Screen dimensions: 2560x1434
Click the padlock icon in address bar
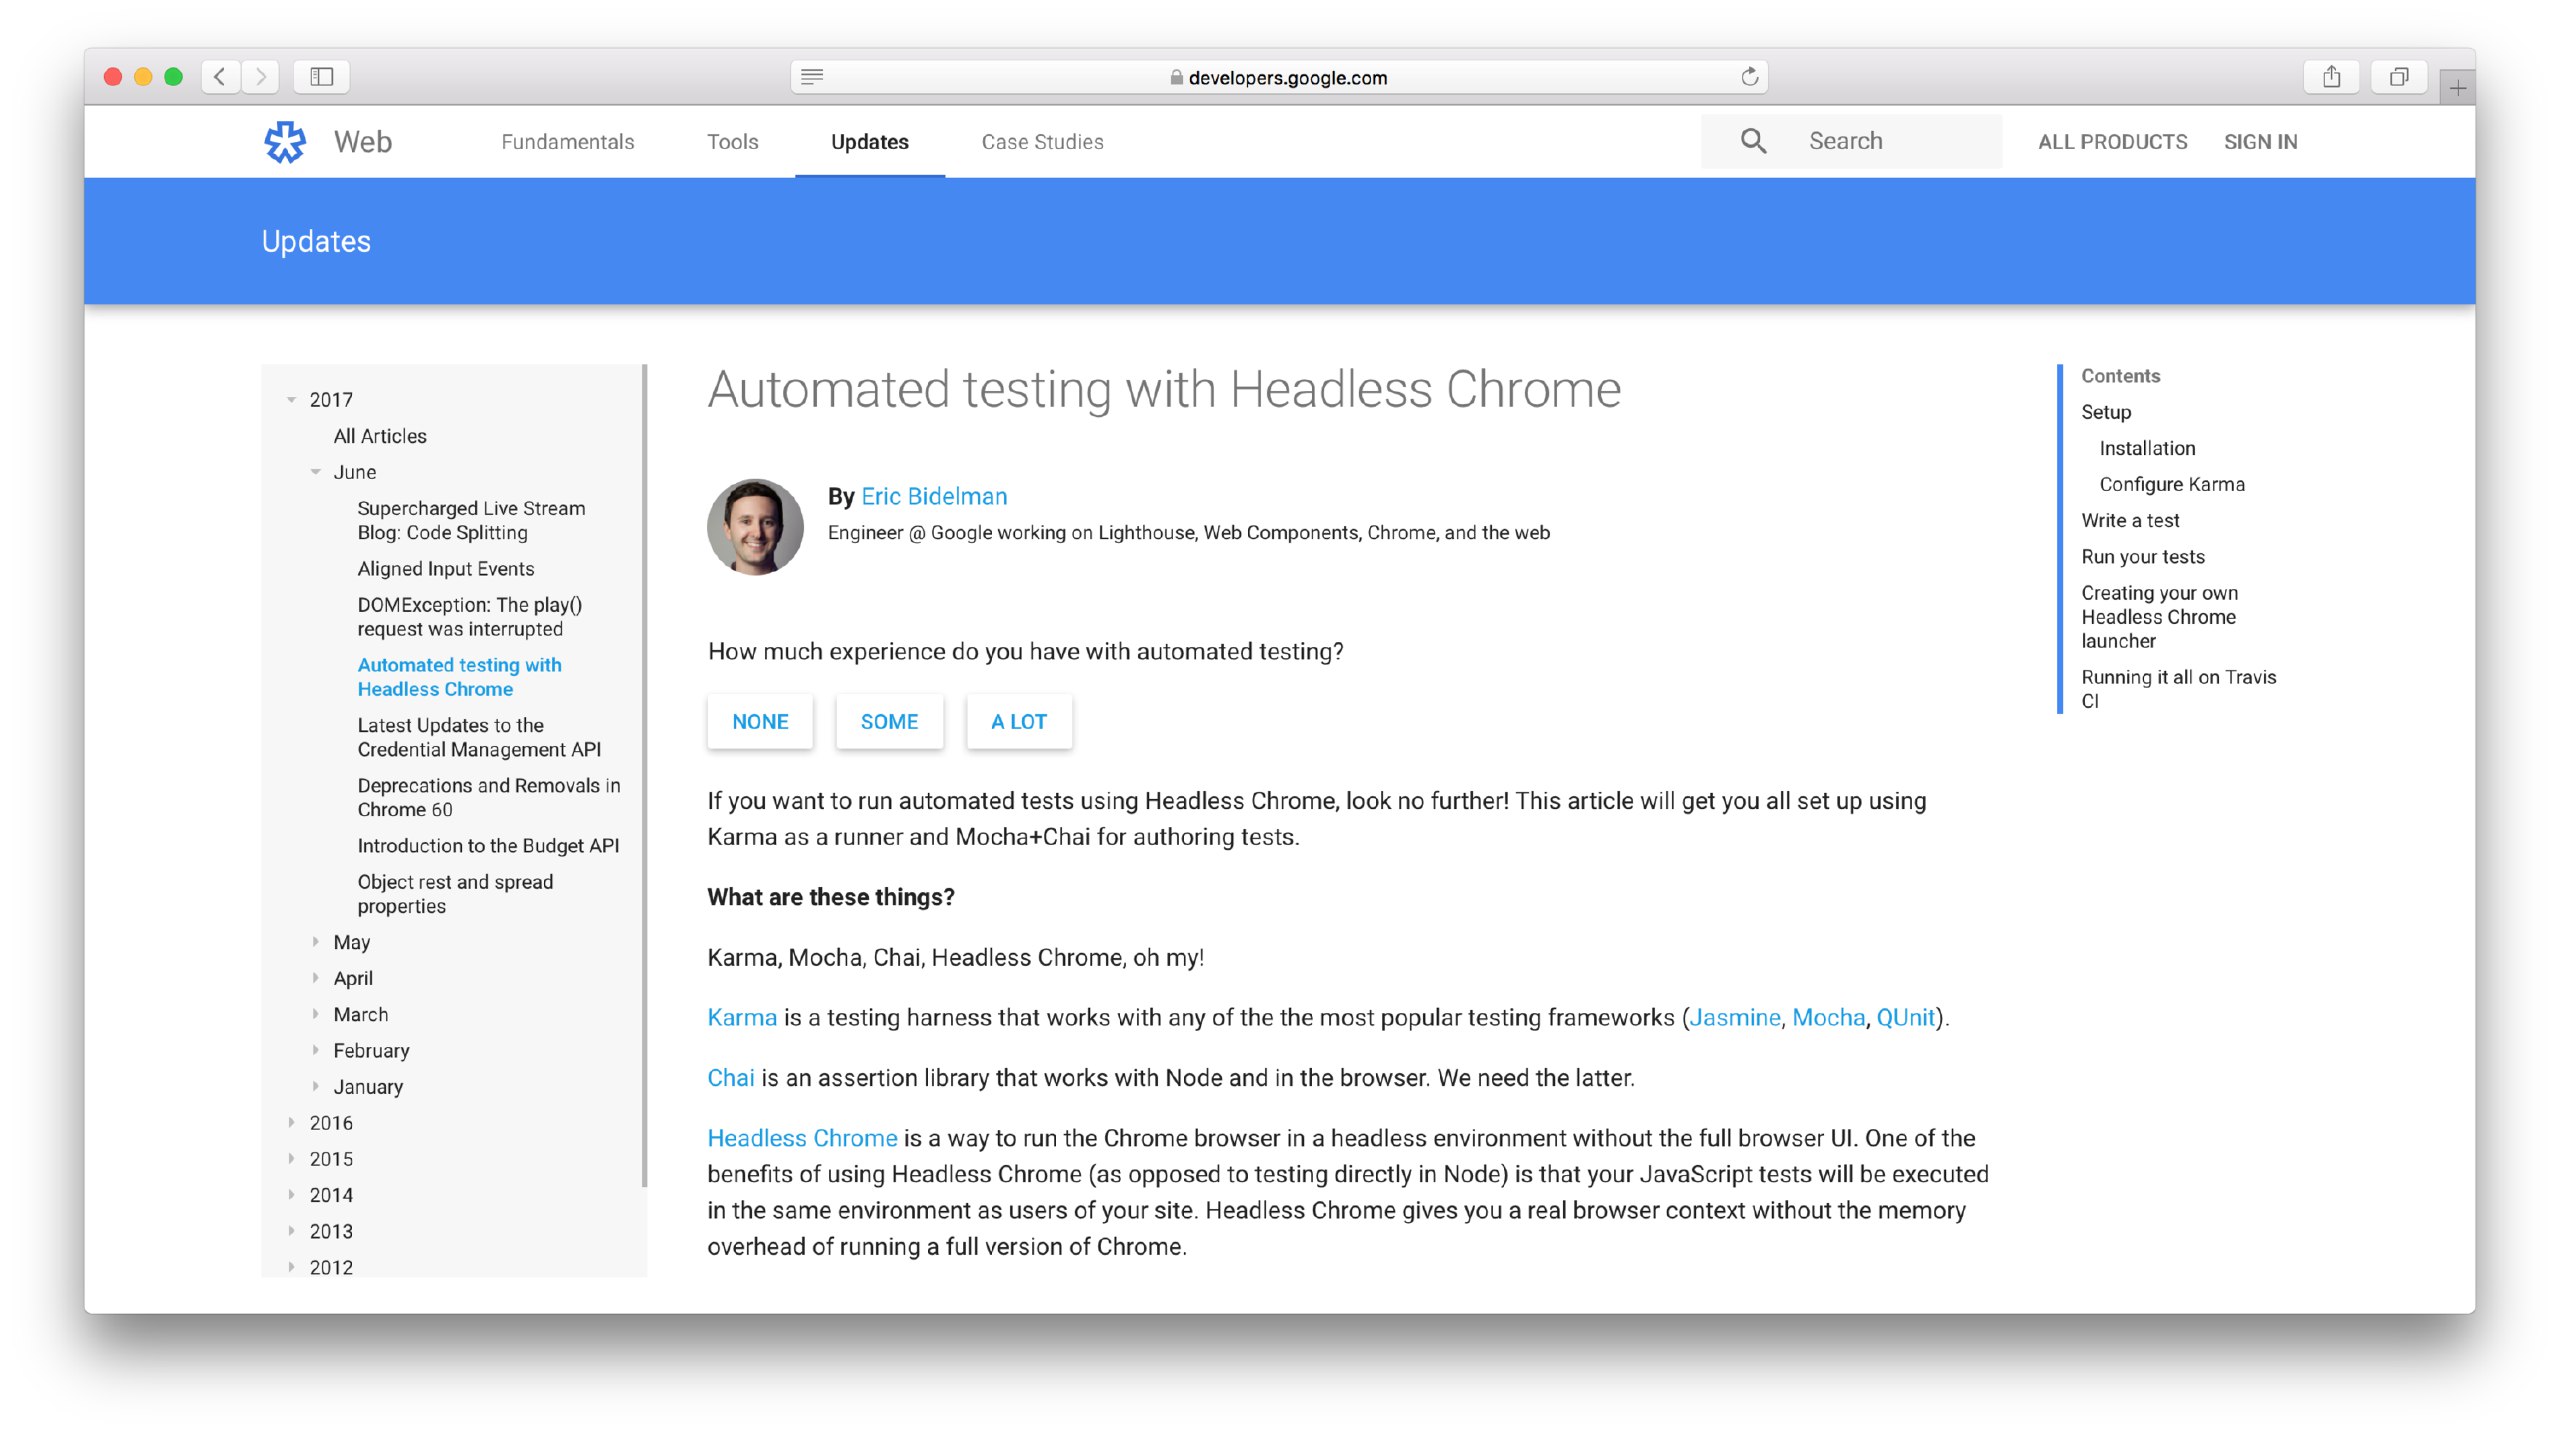pos(1176,77)
